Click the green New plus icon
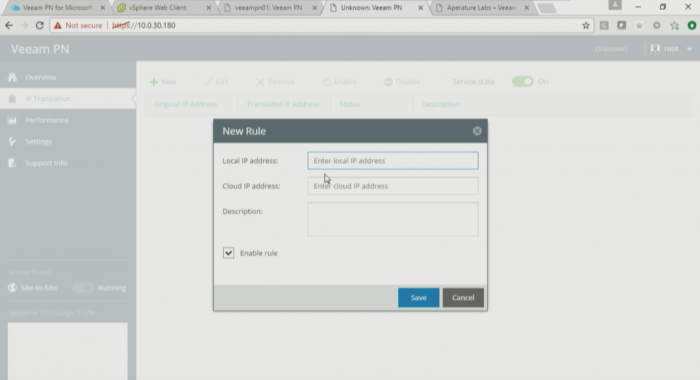700x380 pixels. pos(154,82)
